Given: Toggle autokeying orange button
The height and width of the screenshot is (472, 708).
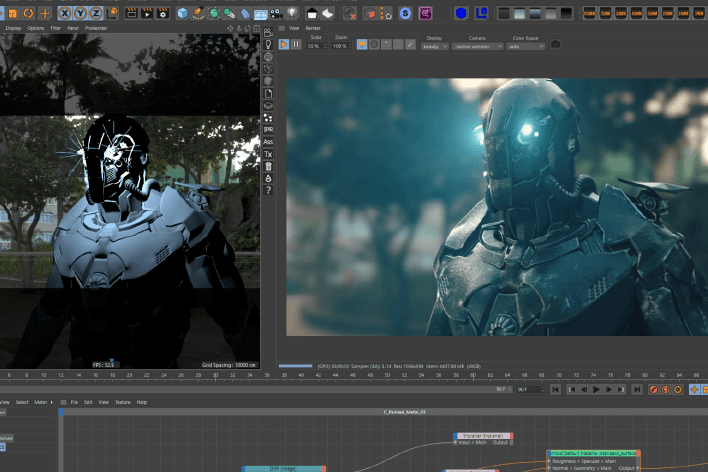Looking at the screenshot, I should (666, 389).
